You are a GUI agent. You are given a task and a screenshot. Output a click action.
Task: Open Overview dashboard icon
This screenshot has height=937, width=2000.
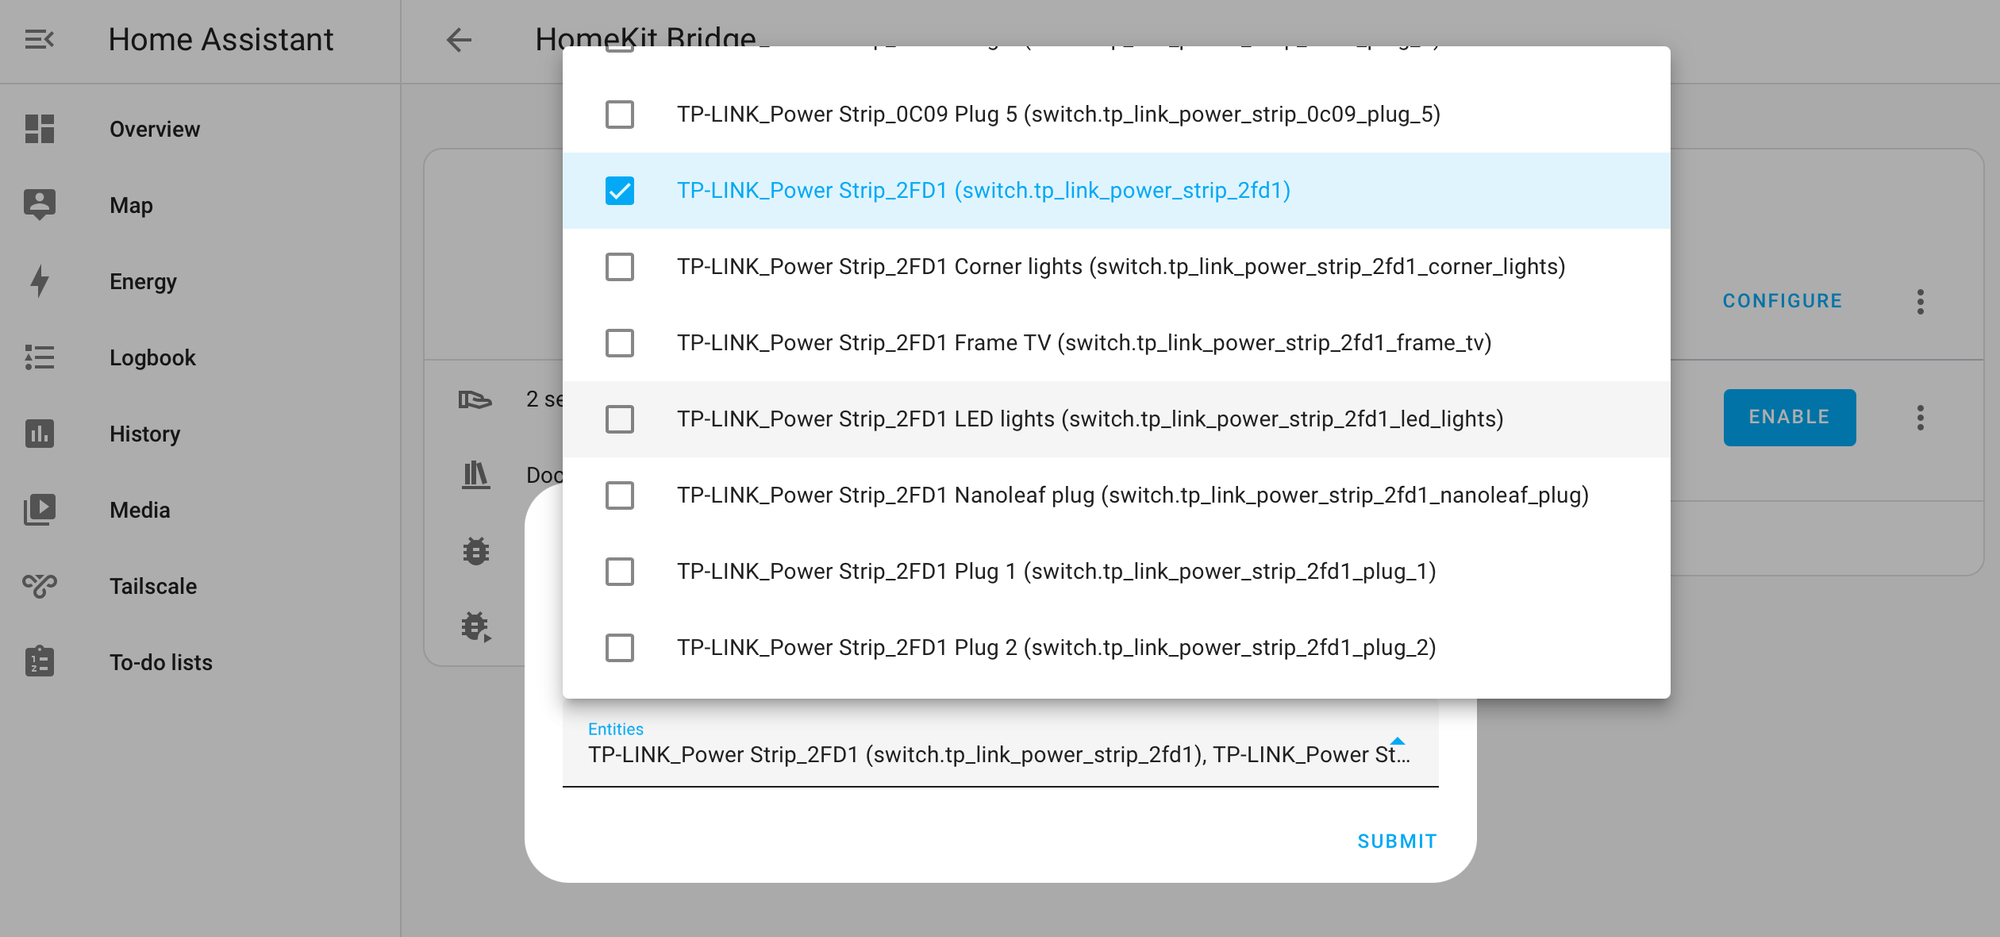(x=39, y=129)
